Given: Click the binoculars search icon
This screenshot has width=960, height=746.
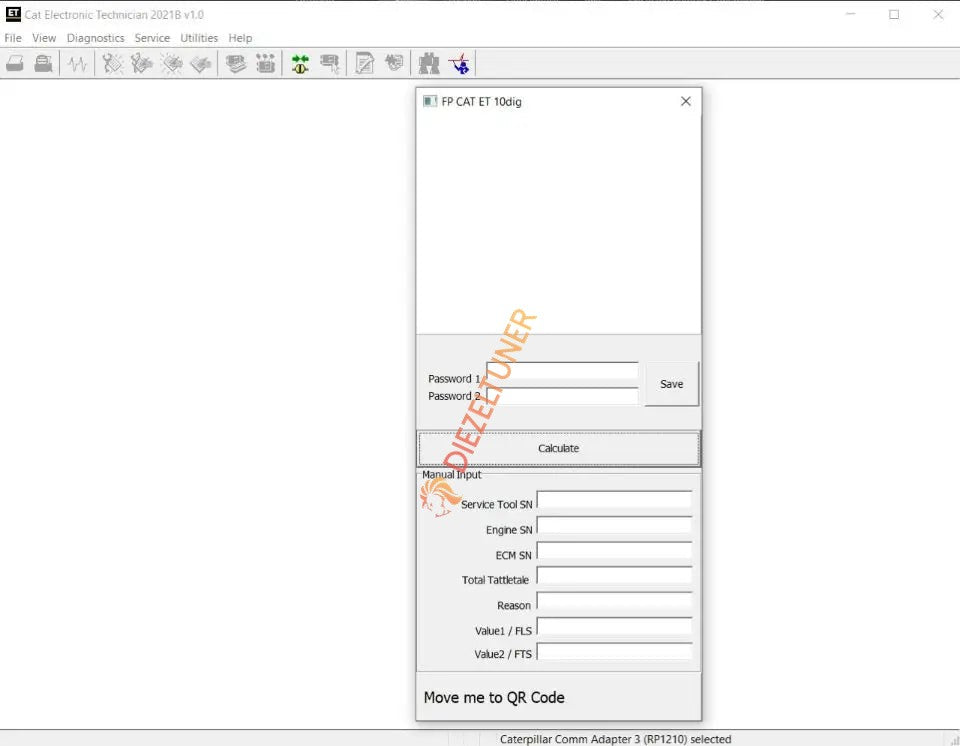Looking at the screenshot, I should pos(429,63).
